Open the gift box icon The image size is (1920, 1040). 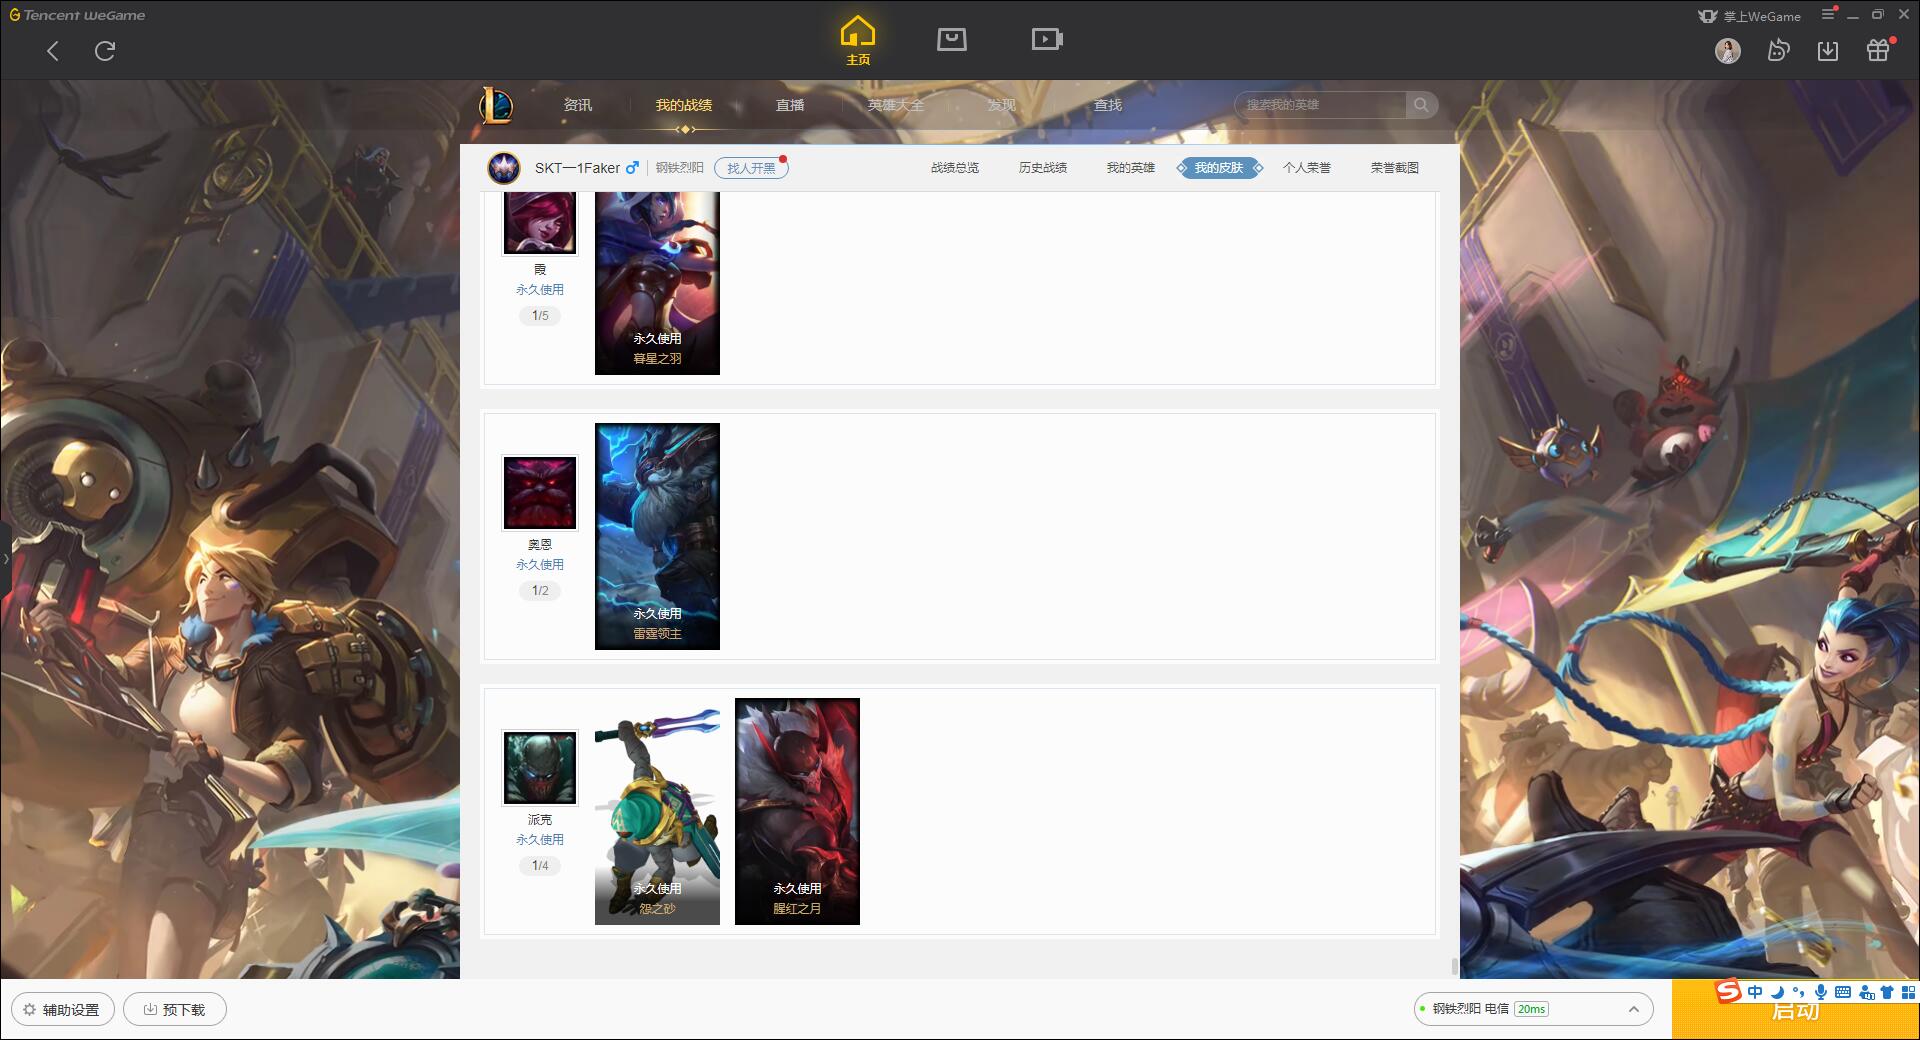point(1878,51)
